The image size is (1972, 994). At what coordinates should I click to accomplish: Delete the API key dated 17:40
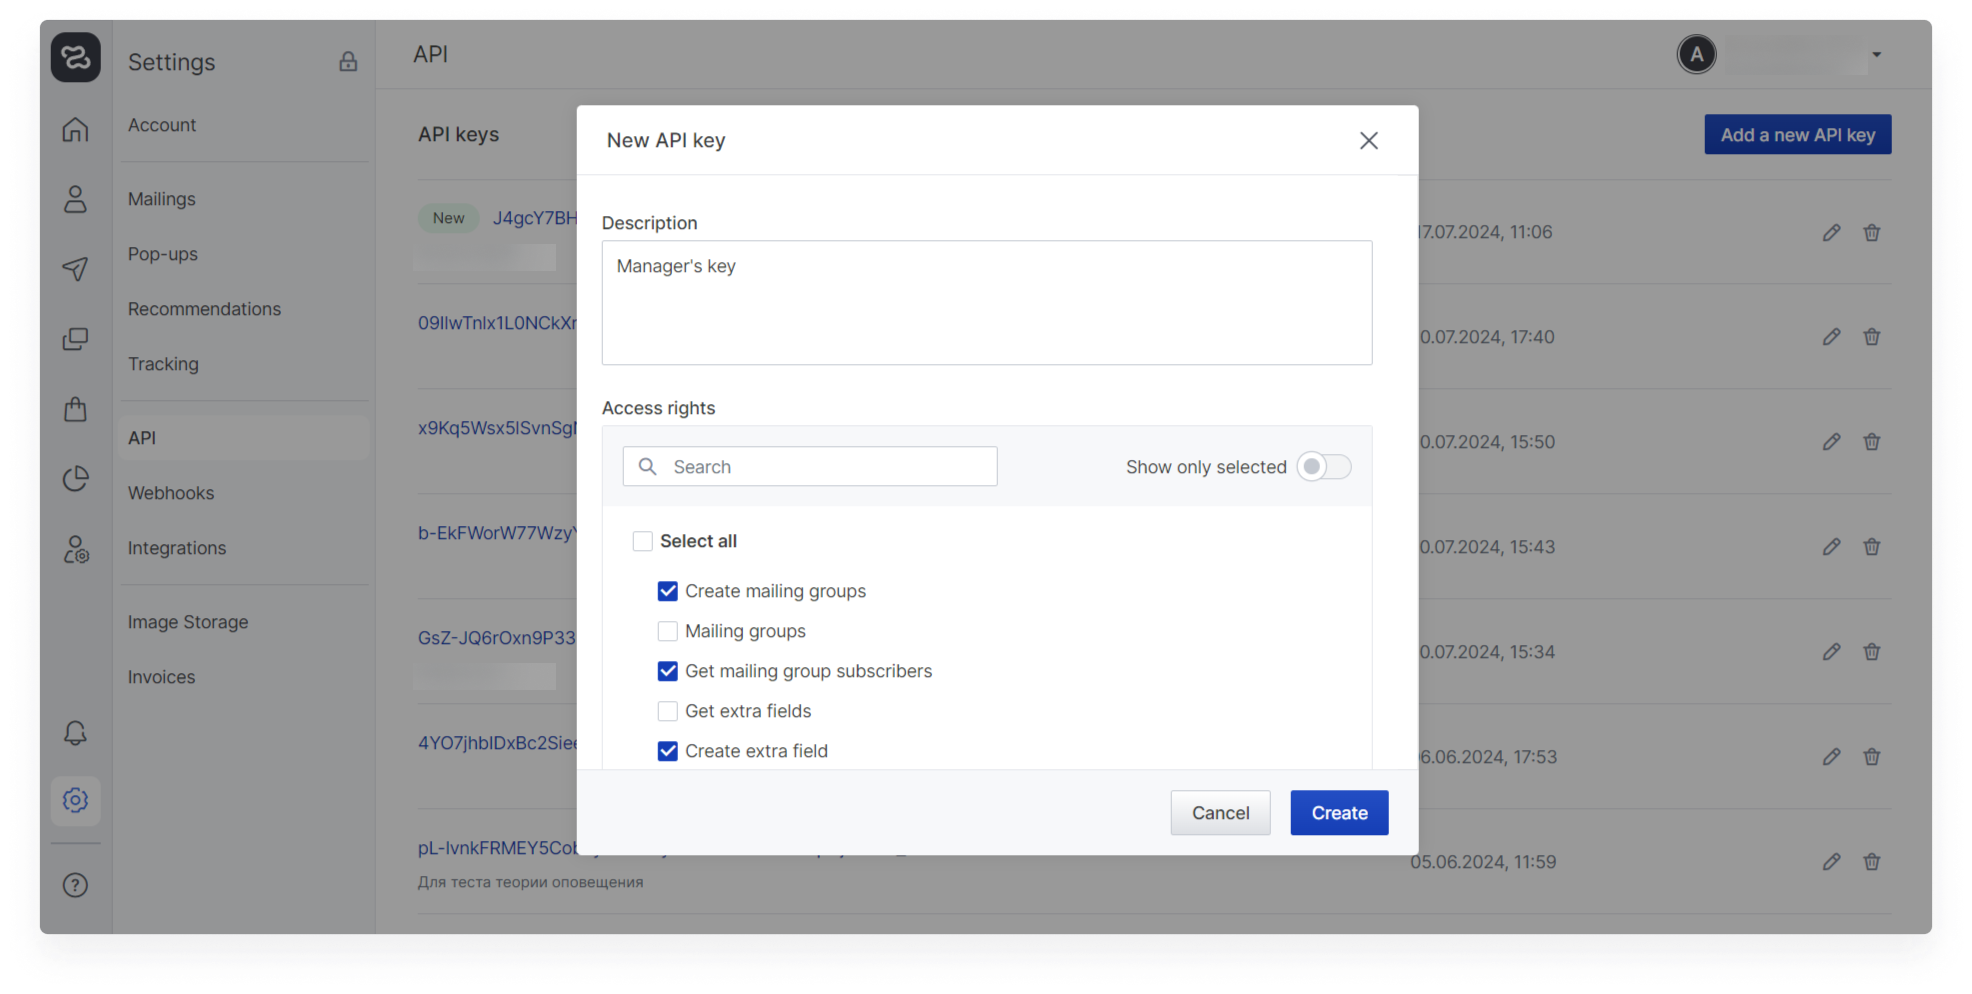pos(1872,337)
